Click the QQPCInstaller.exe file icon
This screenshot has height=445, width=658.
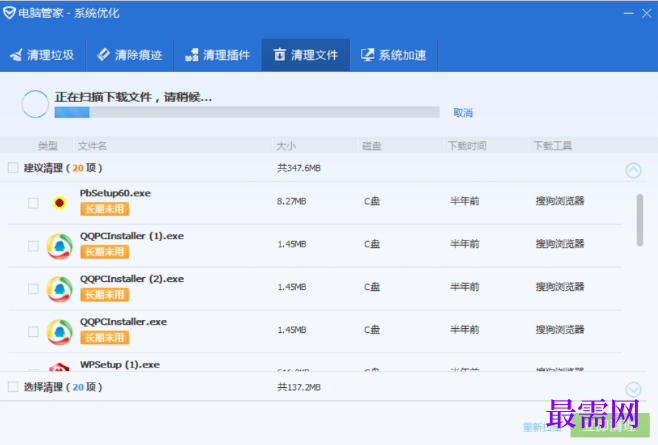[59, 332]
